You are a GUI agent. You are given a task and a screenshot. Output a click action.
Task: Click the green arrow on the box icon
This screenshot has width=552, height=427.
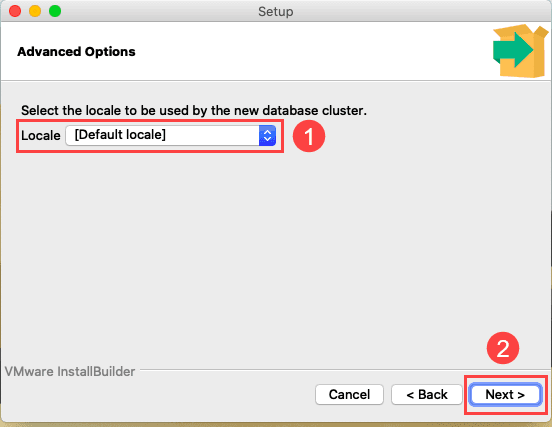click(513, 50)
